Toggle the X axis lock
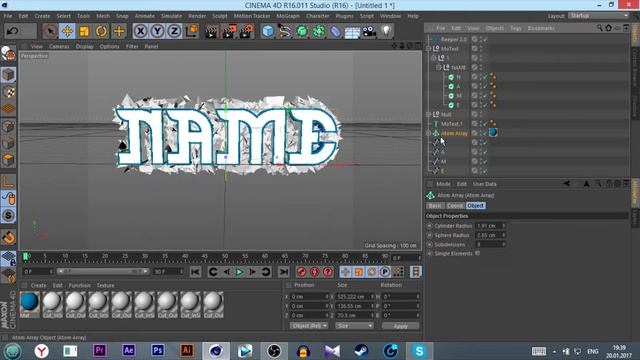The width and height of the screenshot is (640, 360). (x=140, y=31)
